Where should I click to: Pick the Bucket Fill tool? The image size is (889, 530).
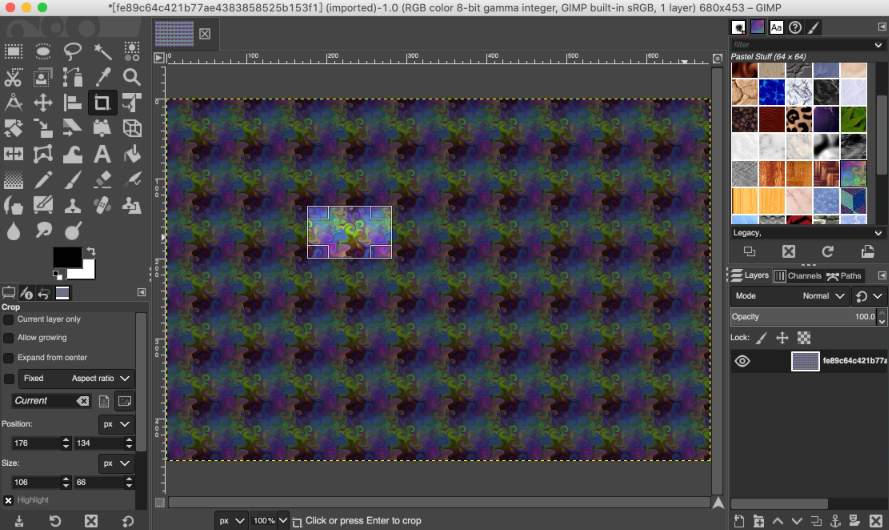[x=131, y=154]
